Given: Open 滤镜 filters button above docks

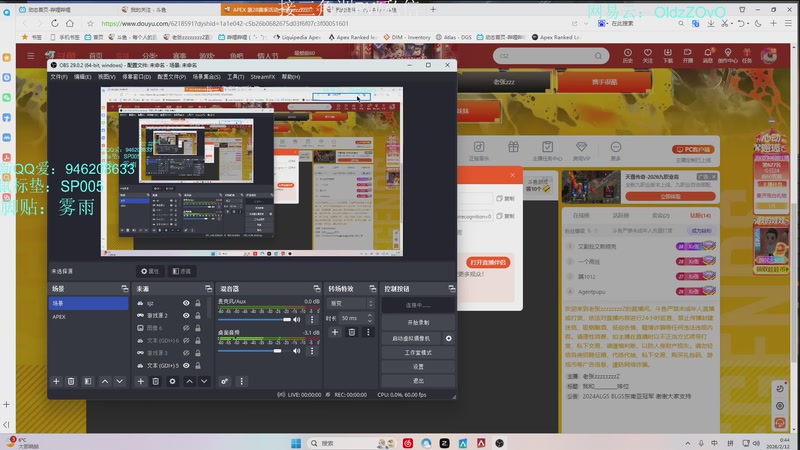Looking at the screenshot, I should coord(182,271).
